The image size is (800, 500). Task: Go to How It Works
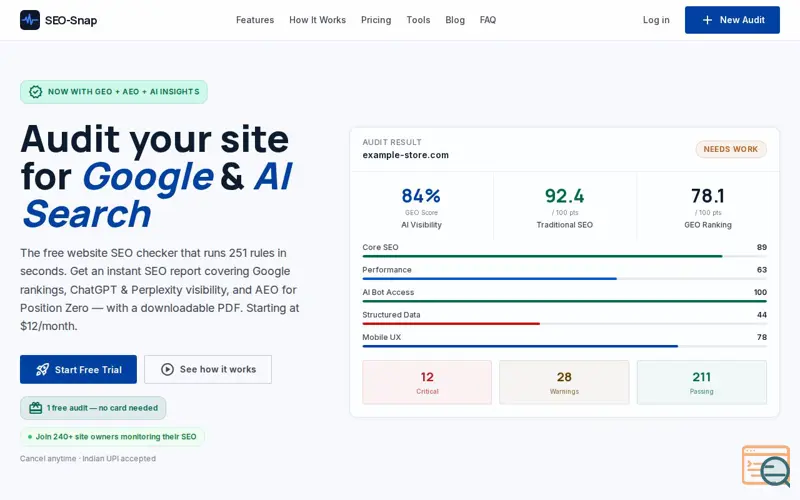[317, 20]
